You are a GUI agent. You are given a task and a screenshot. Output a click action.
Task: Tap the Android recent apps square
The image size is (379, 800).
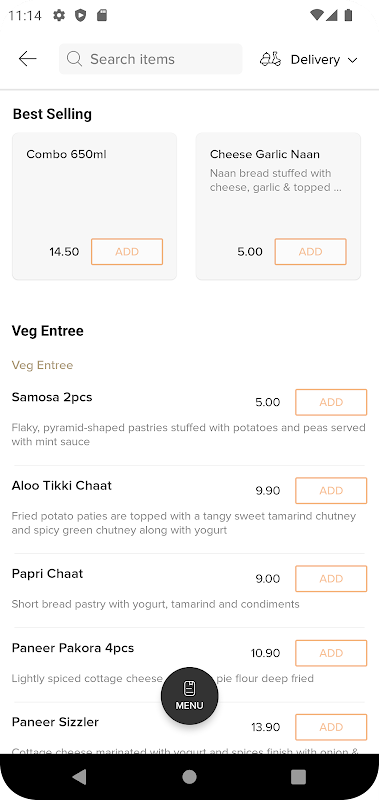pyautogui.click(x=298, y=777)
